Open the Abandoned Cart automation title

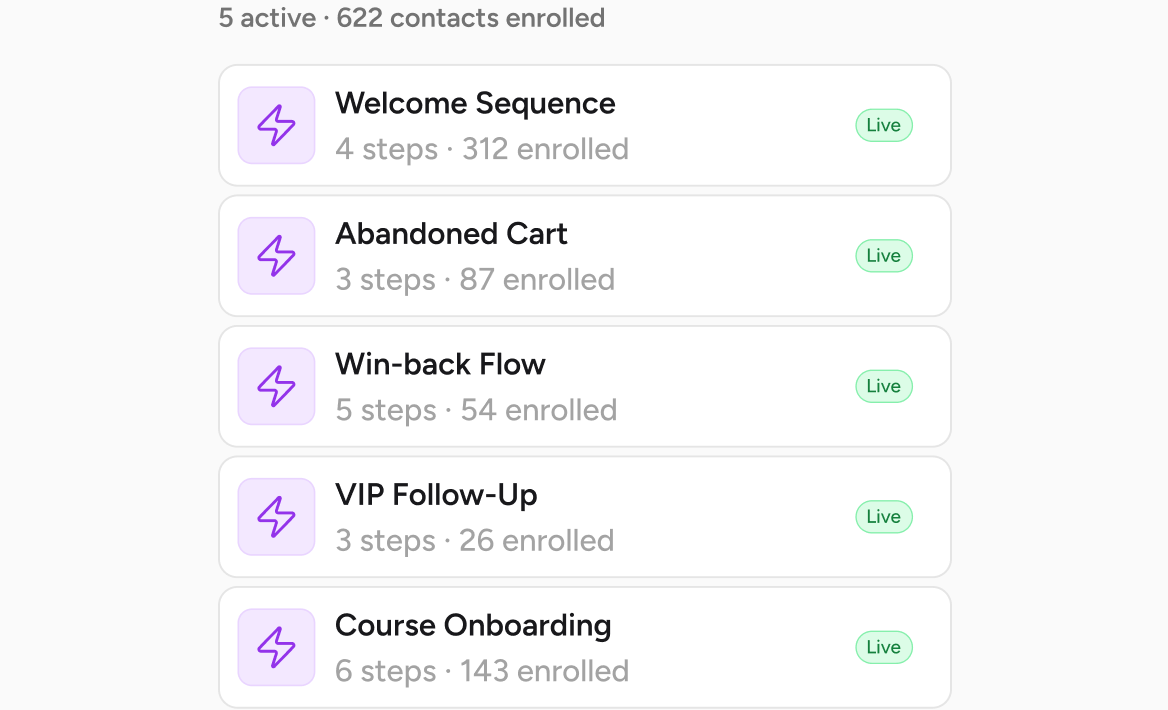[451, 234]
